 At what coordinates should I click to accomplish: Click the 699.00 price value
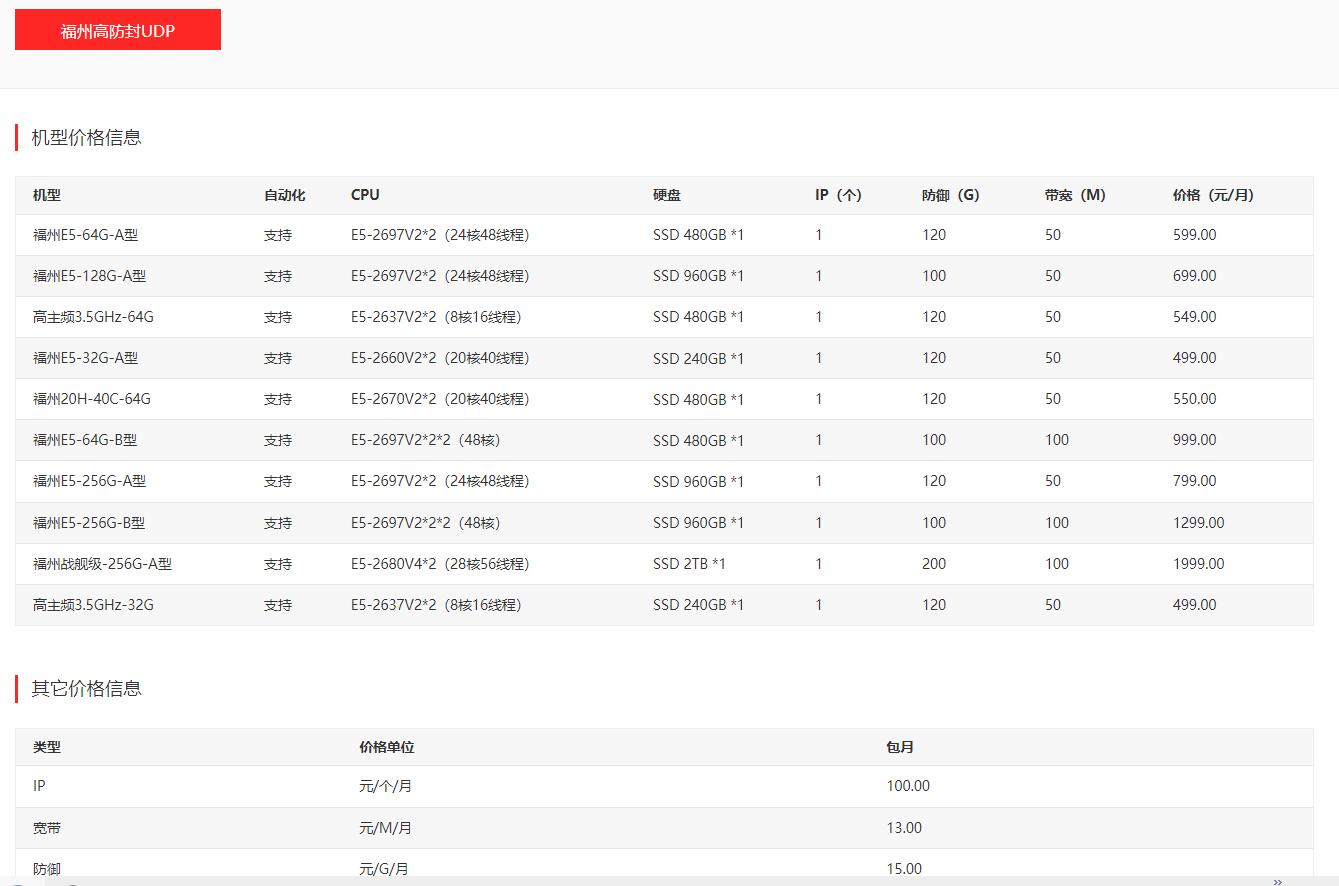pos(1194,276)
